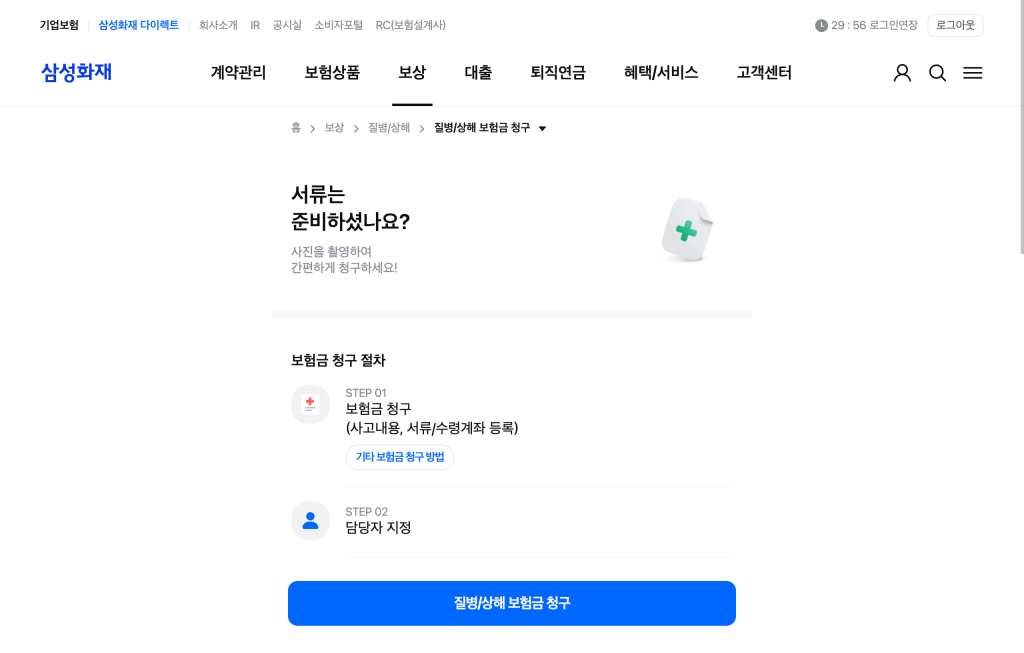Click the 기타 보험금 청구 방법 button
The image size is (1024, 653).
tap(400, 457)
